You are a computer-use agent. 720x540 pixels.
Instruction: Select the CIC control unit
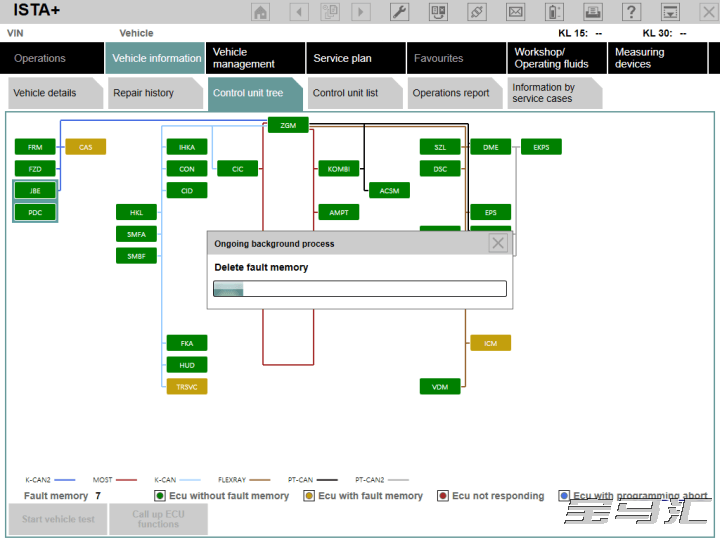tap(237, 169)
